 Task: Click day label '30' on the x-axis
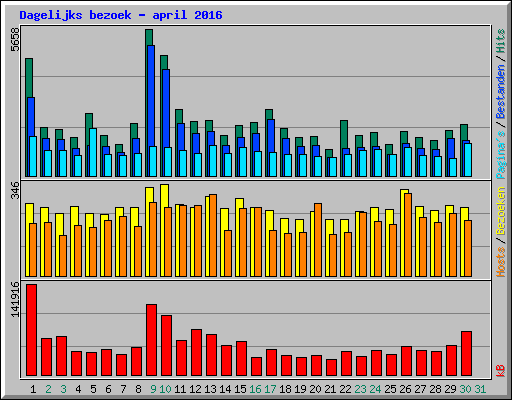coord(465,389)
